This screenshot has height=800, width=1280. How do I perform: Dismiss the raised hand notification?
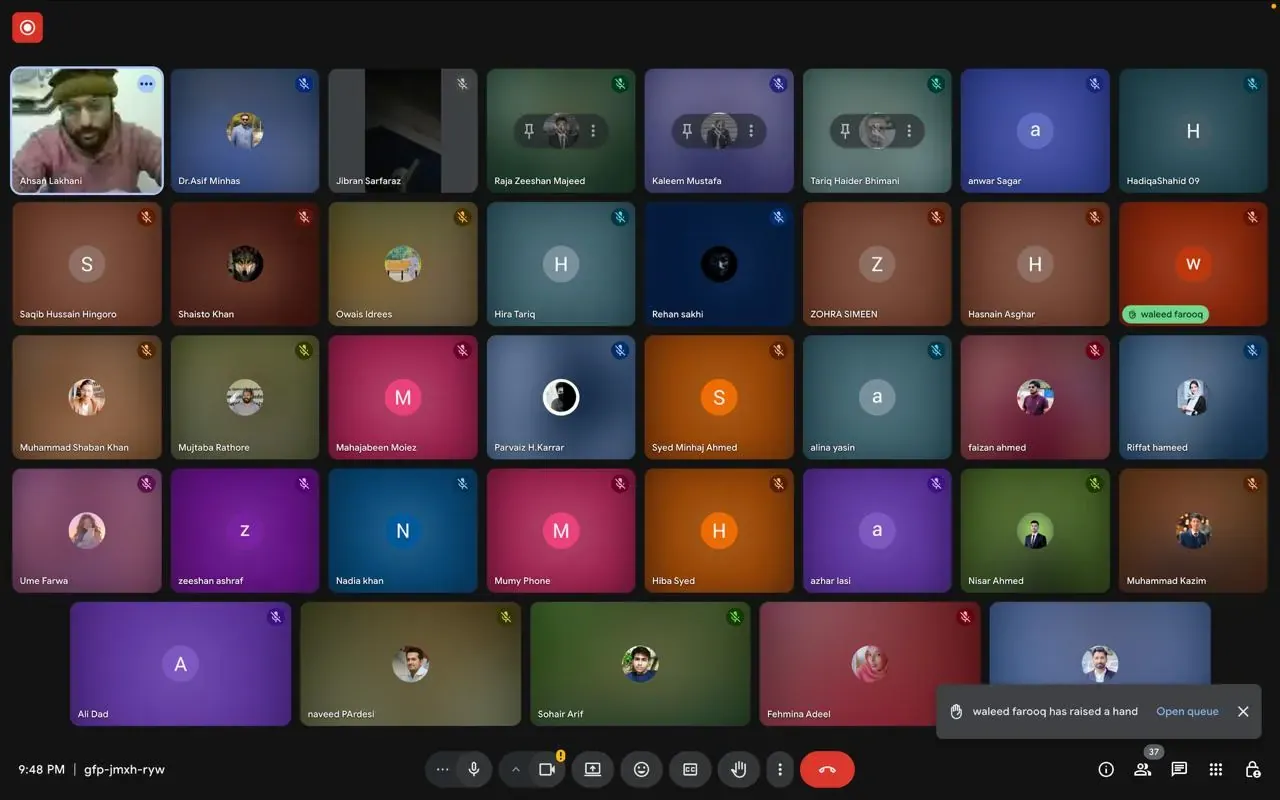click(1243, 711)
